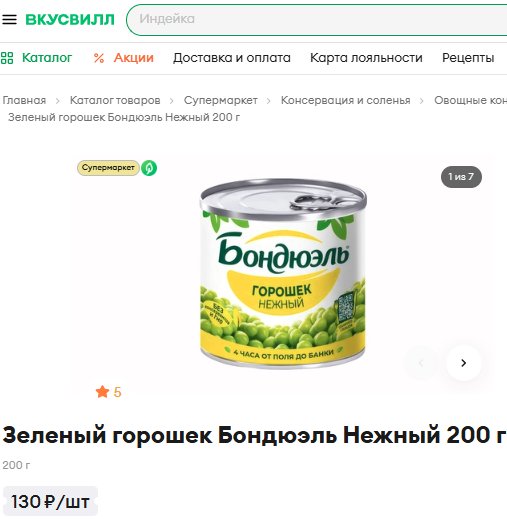This screenshot has height=519, width=507.
Task: Open Каталог товаров breadcrumb
Action: (x=115, y=100)
